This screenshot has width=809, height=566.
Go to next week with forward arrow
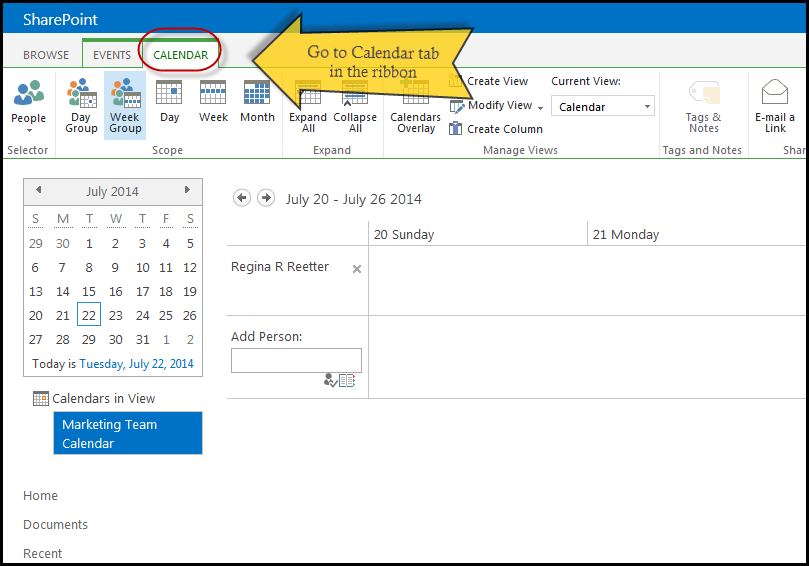pyautogui.click(x=266, y=198)
